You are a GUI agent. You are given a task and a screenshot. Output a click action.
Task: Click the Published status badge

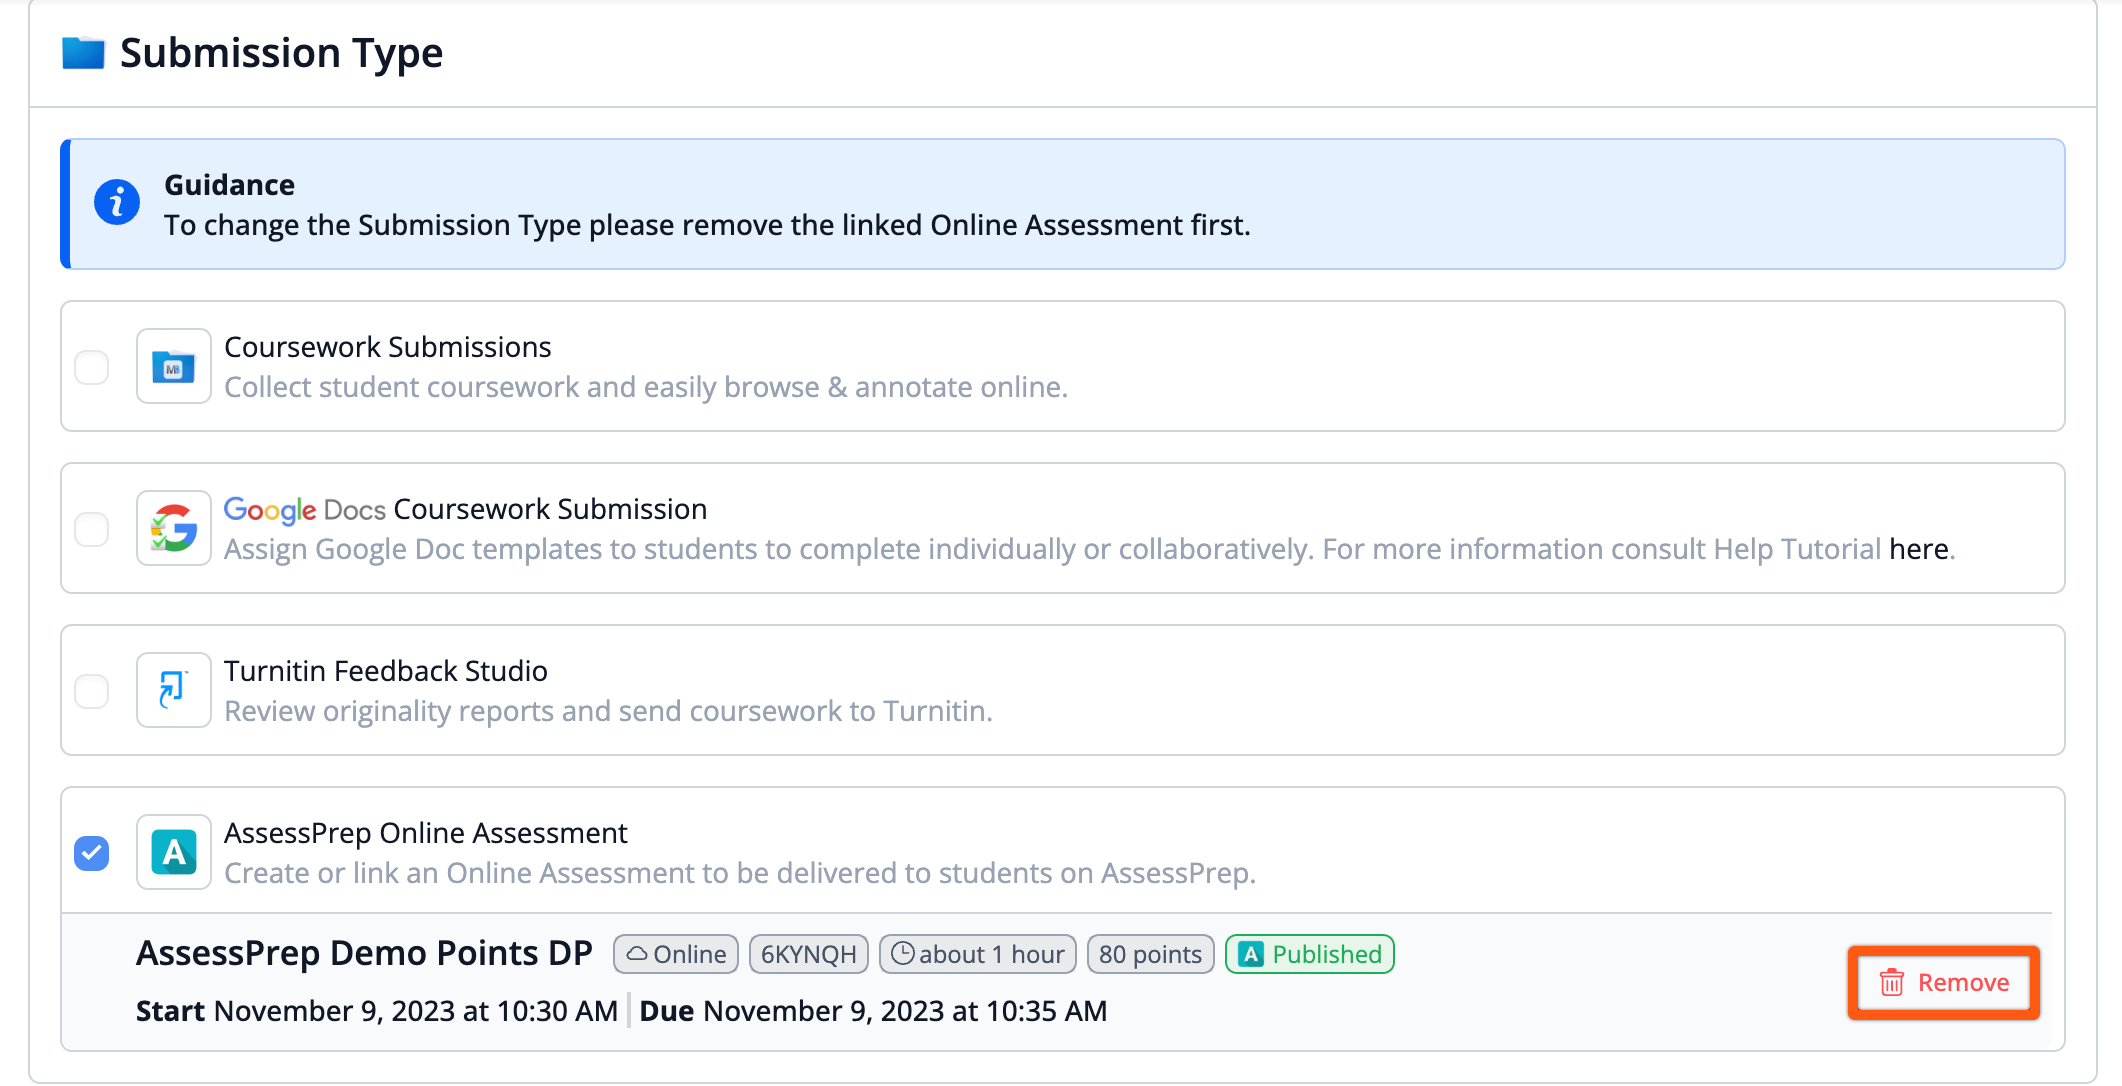click(x=1309, y=954)
